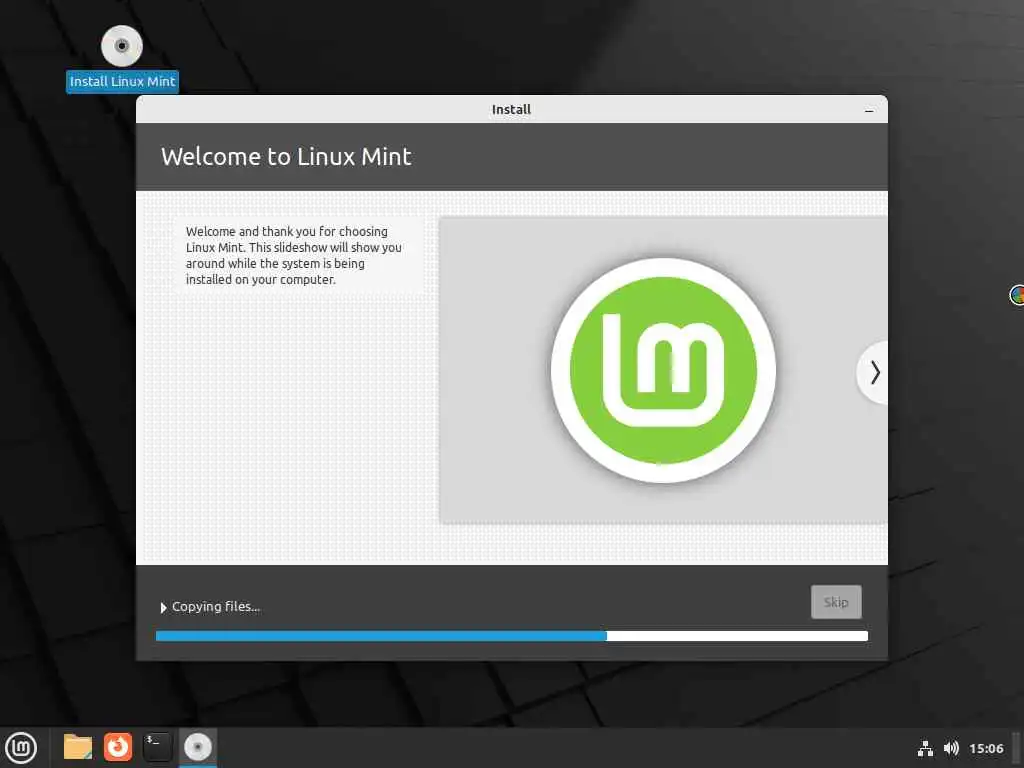Select the installer window in the taskbar

[198, 747]
